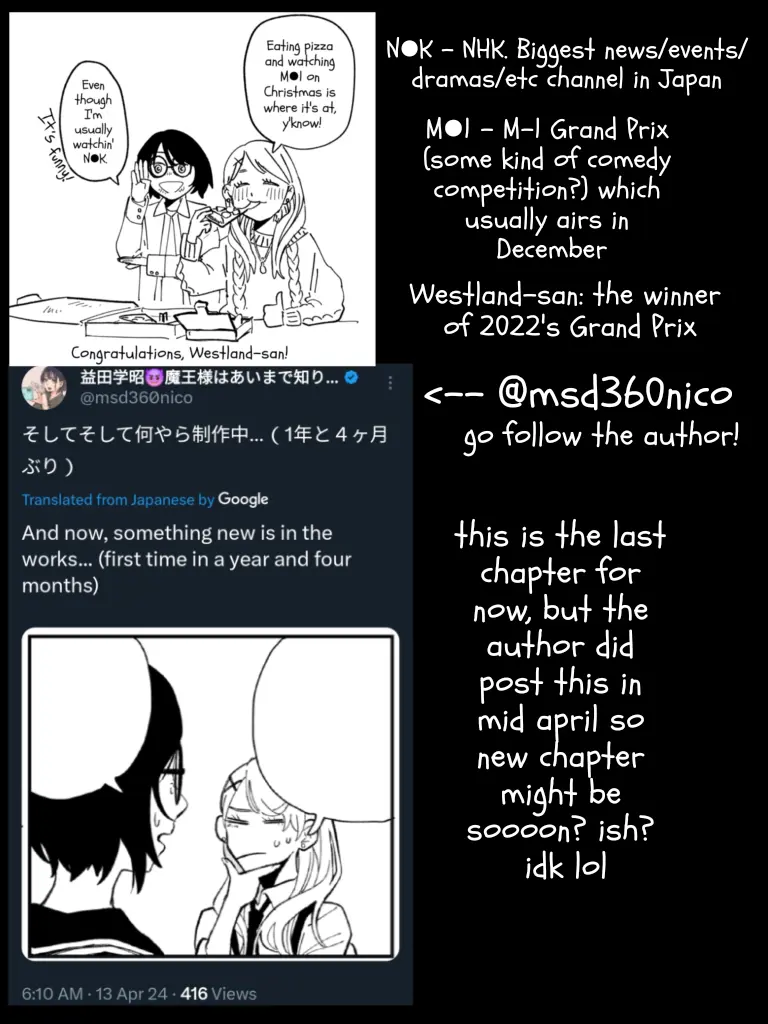Open the three-dot more options menu
The width and height of the screenshot is (768, 1024).
(390, 383)
